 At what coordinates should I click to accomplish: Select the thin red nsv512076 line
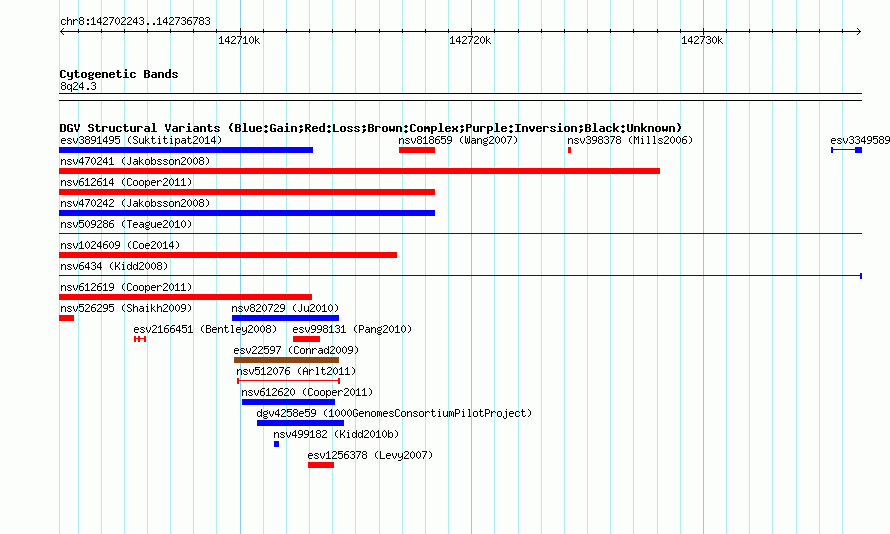[x=289, y=381]
